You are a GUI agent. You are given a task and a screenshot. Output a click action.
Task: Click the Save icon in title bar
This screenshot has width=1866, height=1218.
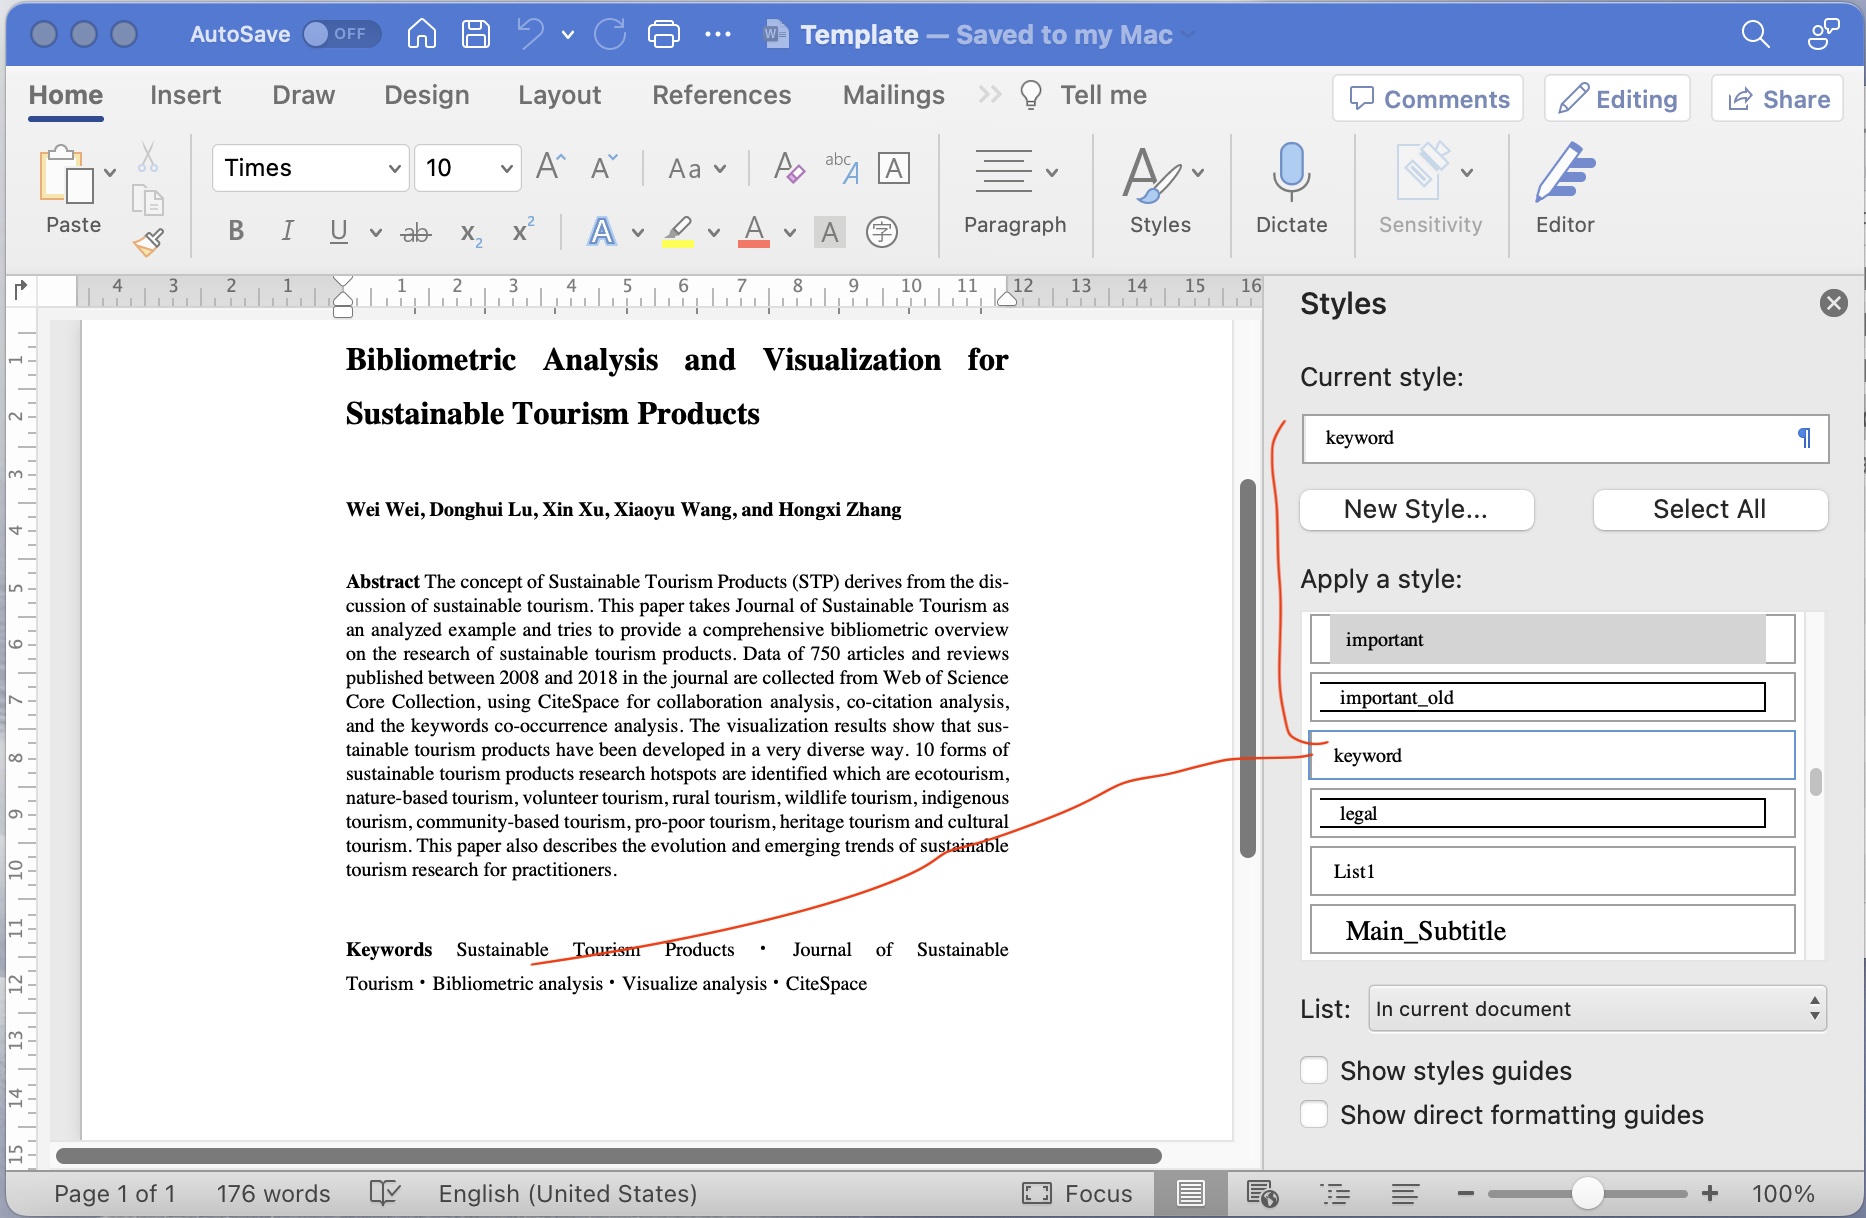coord(476,34)
